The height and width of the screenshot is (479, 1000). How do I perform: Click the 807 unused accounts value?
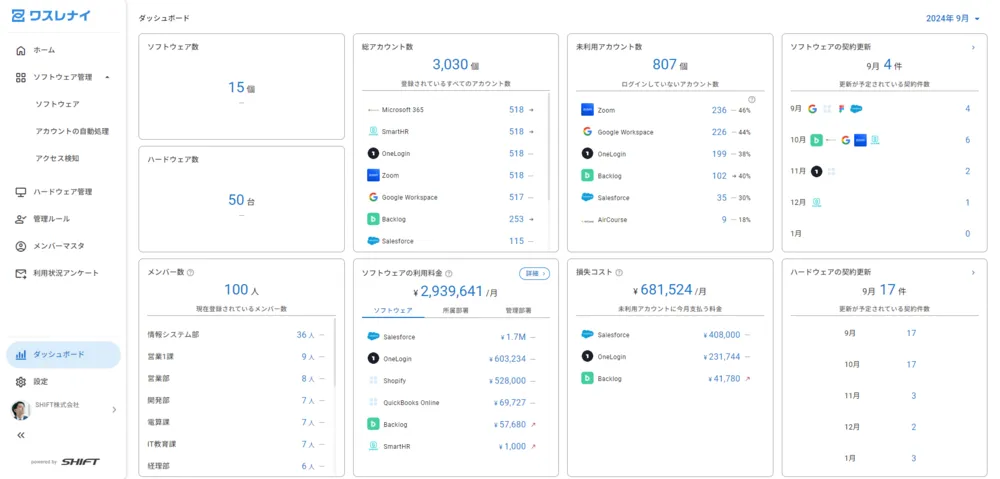pyautogui.click(x=664, y=64)
